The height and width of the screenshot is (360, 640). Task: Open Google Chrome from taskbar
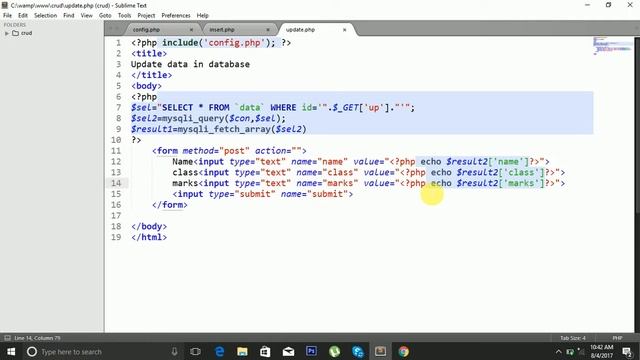point(404,351)
